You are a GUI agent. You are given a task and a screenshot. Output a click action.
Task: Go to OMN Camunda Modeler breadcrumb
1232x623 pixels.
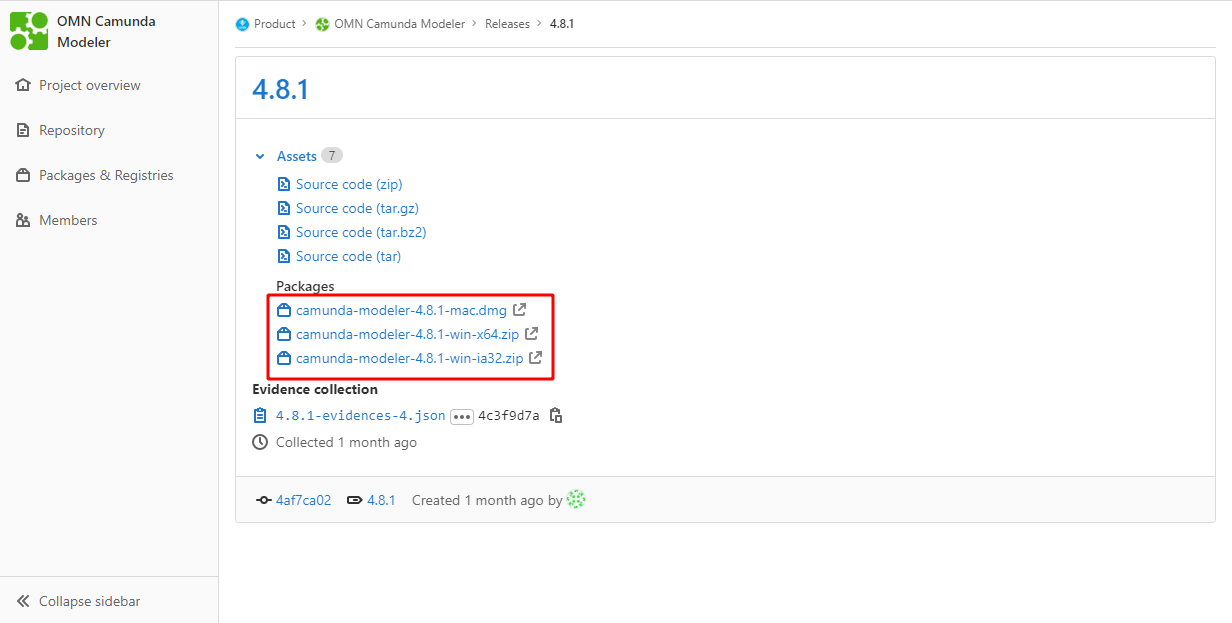click(x=400, y=23)
